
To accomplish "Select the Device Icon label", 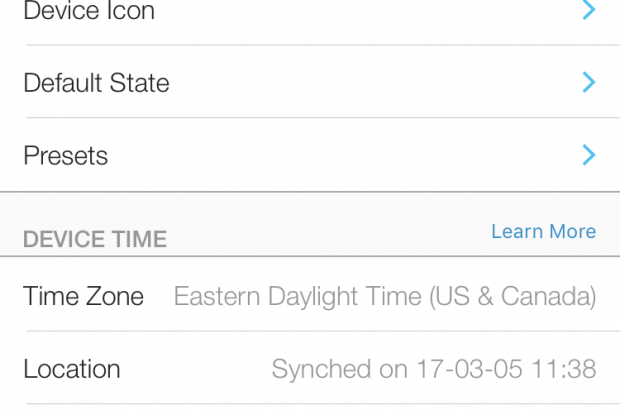I will pos(89,11).
